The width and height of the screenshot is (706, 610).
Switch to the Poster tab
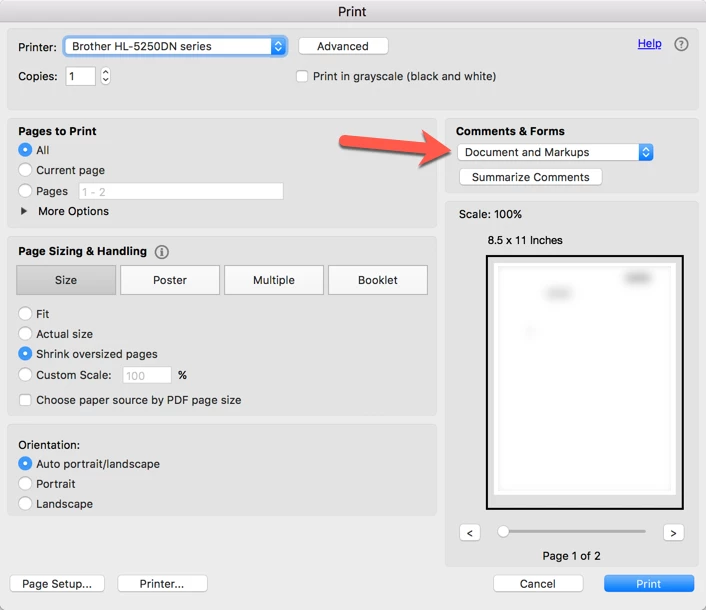click(x=170, y=280)
